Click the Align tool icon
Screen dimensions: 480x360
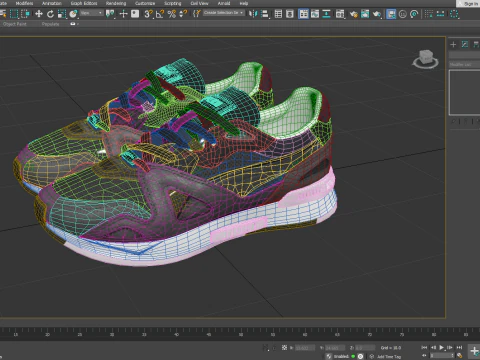[x=265, y=14]
